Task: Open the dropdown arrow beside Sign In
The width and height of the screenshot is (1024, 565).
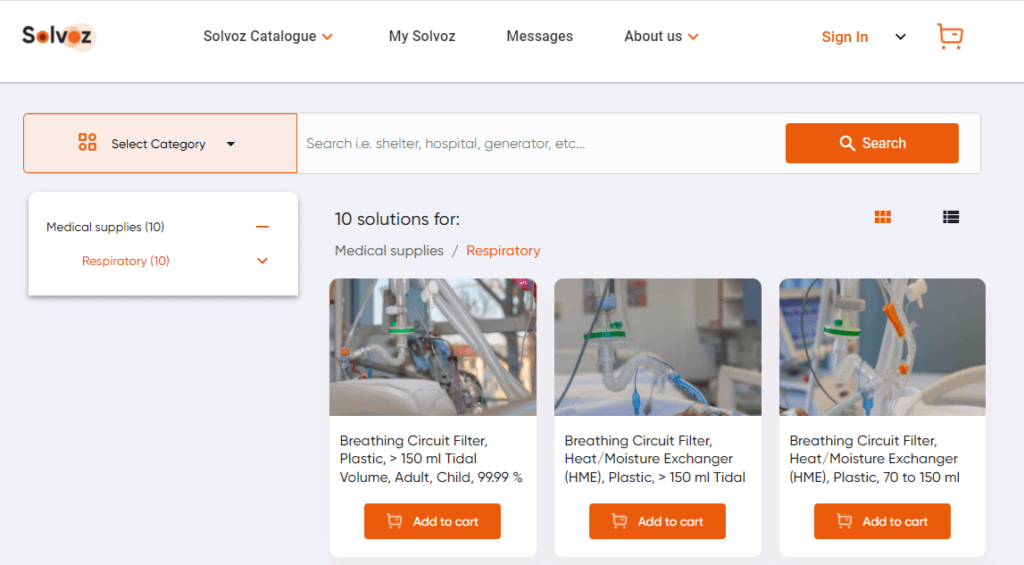Action: [900, 37]
